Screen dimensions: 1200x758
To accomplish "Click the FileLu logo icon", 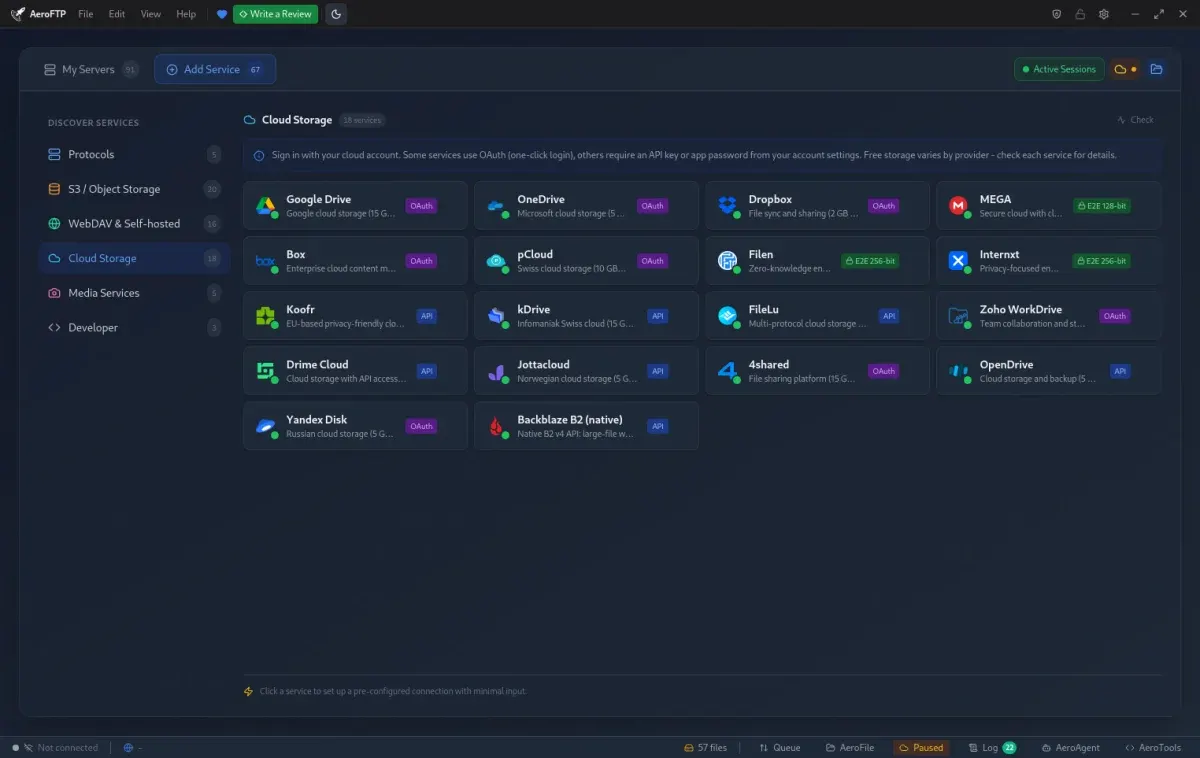I will pos(727,316).
